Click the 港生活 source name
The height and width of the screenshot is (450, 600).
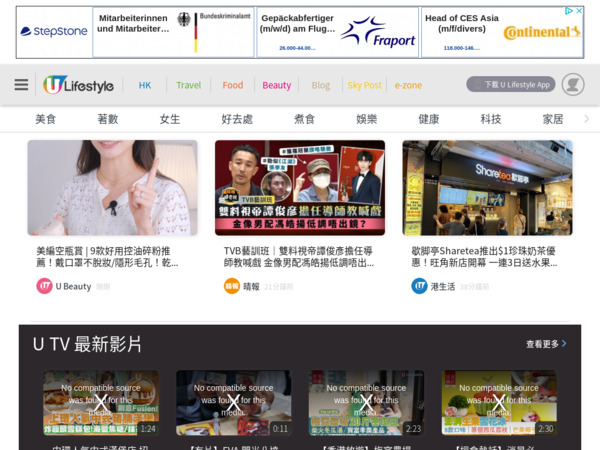[x=443, y=286]
